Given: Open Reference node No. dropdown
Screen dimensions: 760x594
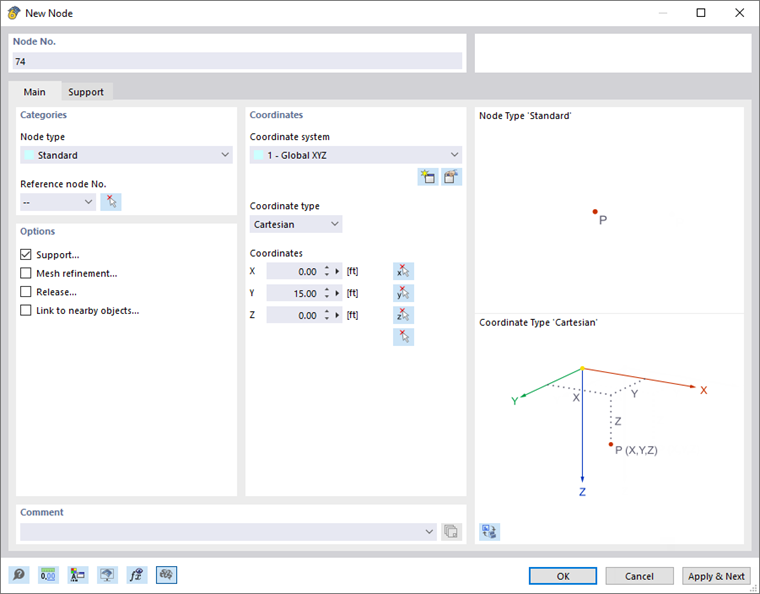Looking at the screenshot, I should pyautogui.click(x=58, y=202).
